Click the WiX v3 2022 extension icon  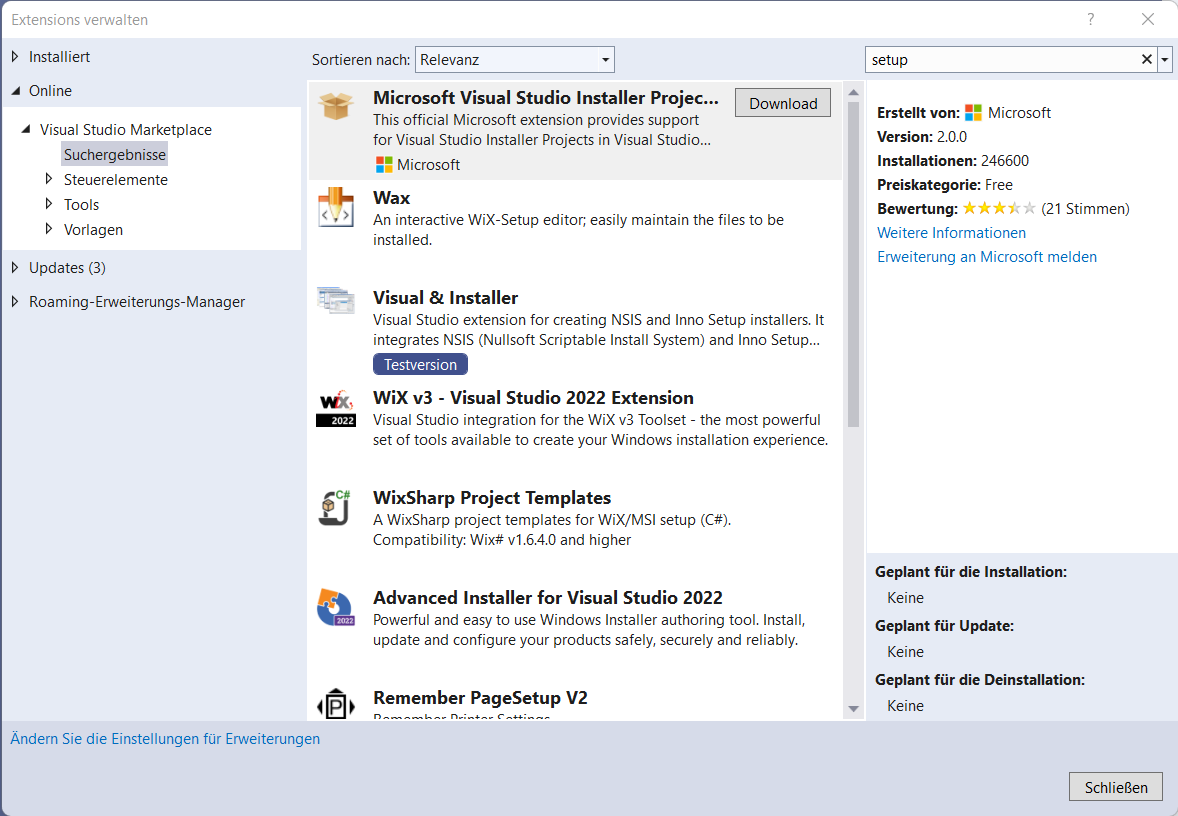point(336,408)
